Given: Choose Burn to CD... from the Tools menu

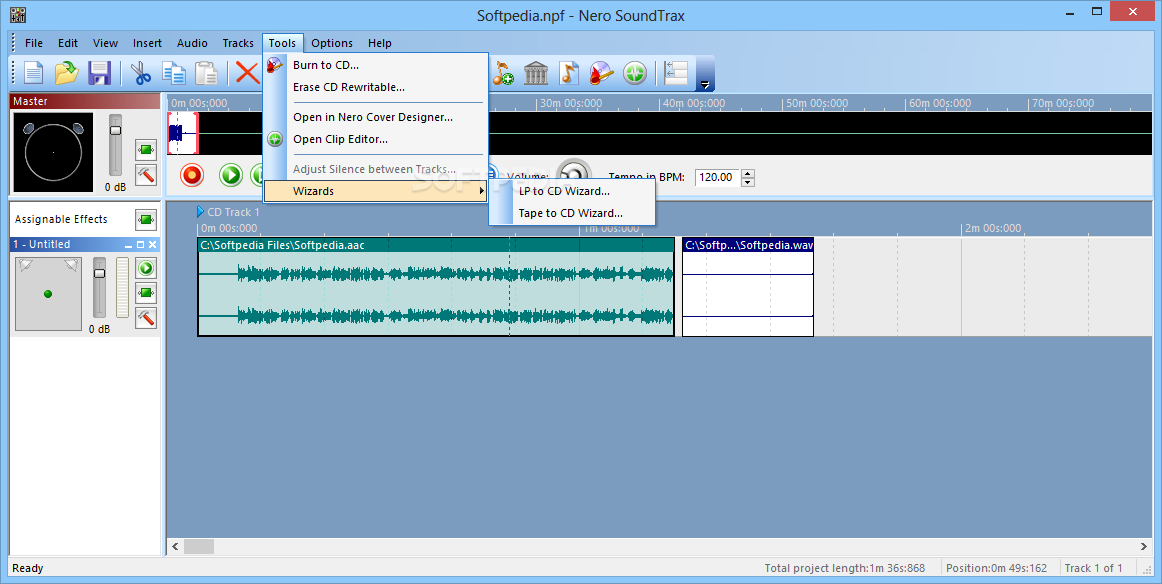Looking at the screenshot, I should point(376,65).
